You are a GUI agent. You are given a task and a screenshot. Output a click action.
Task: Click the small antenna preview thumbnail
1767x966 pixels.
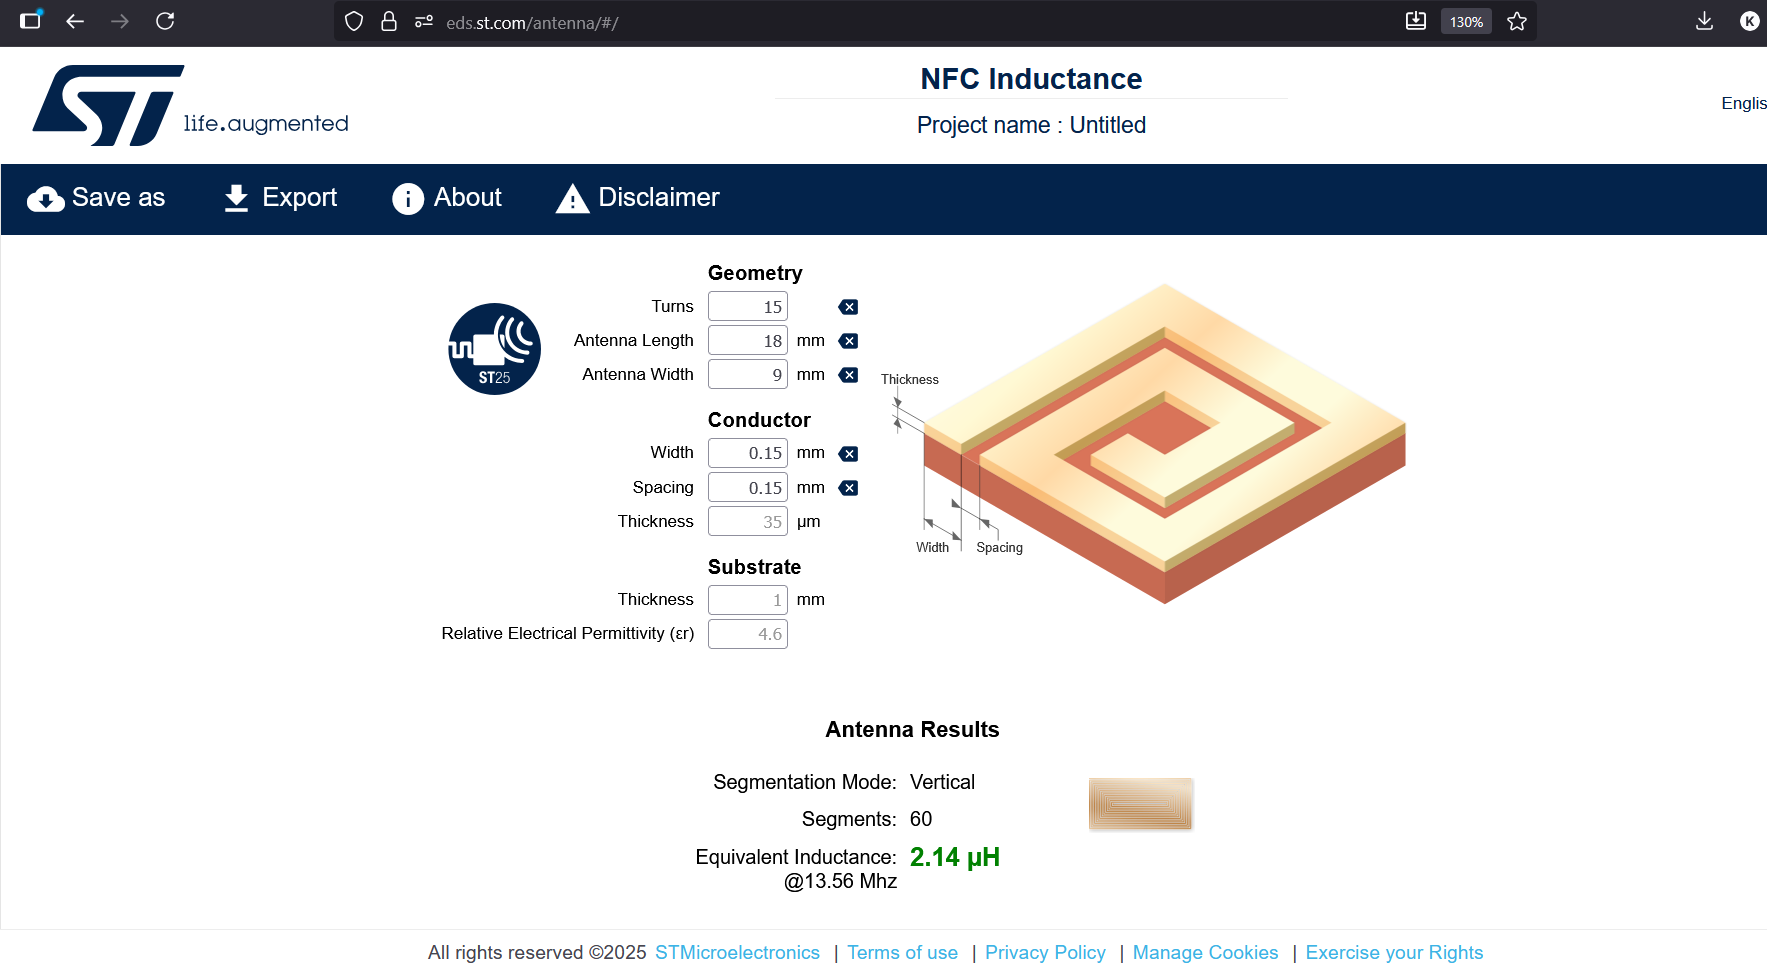pos(1140,804)
